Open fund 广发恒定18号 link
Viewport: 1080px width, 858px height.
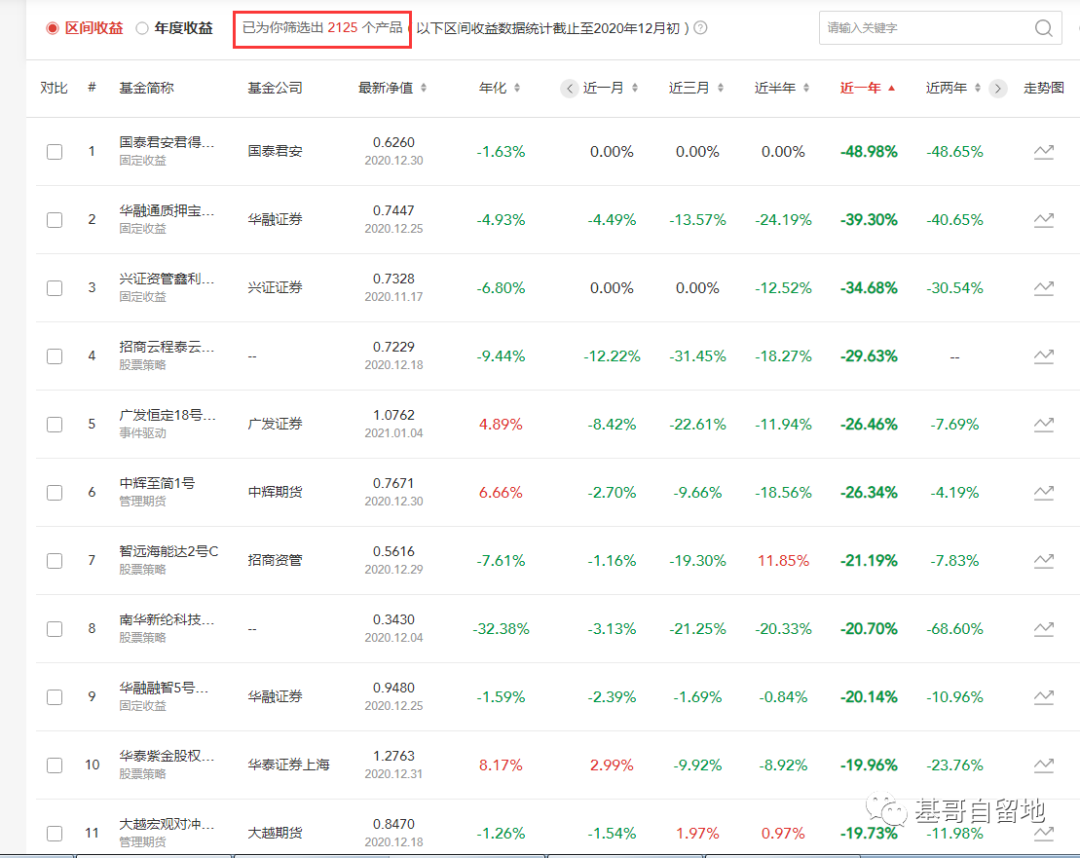click(x=167, y=415)
